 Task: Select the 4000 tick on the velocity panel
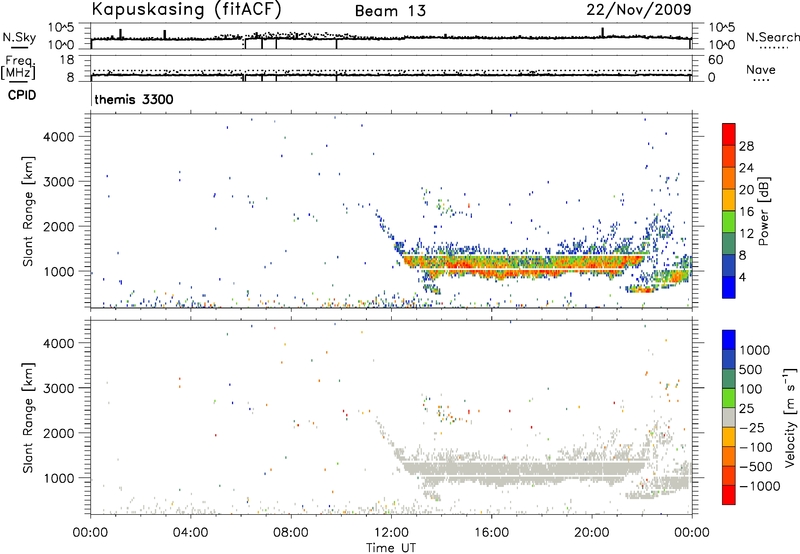pos(59,343)
